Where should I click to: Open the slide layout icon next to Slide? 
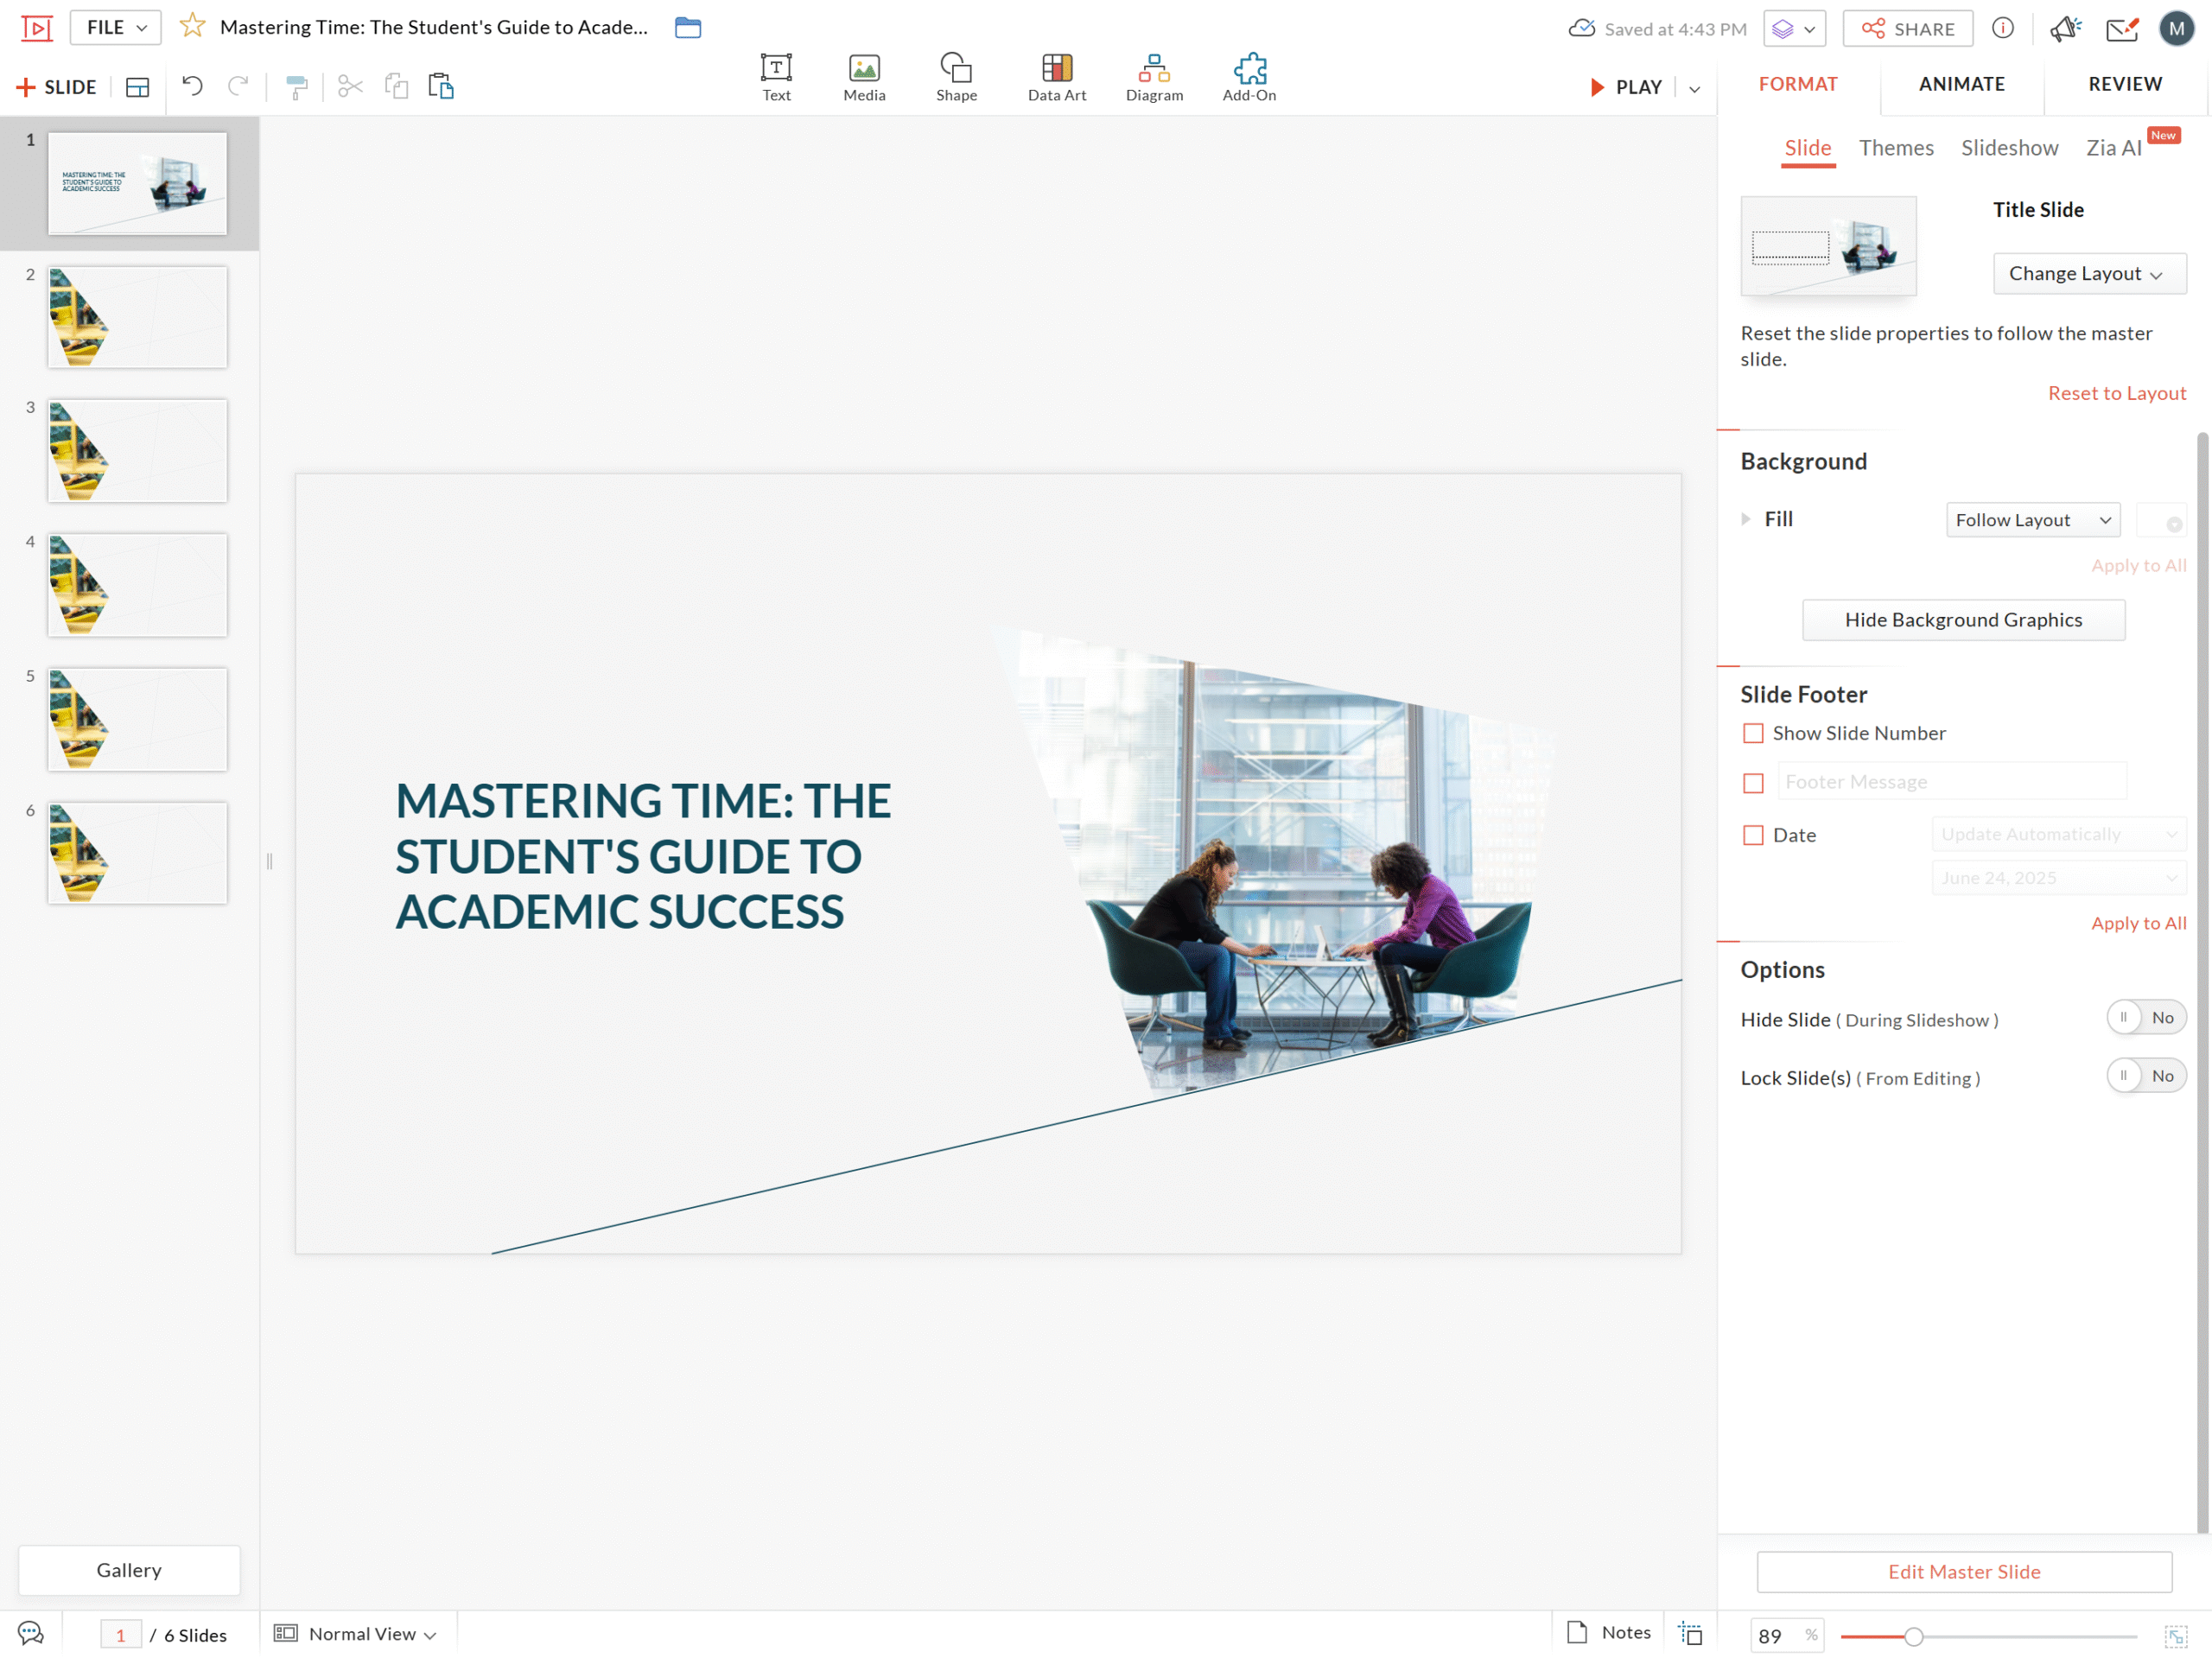137,87
